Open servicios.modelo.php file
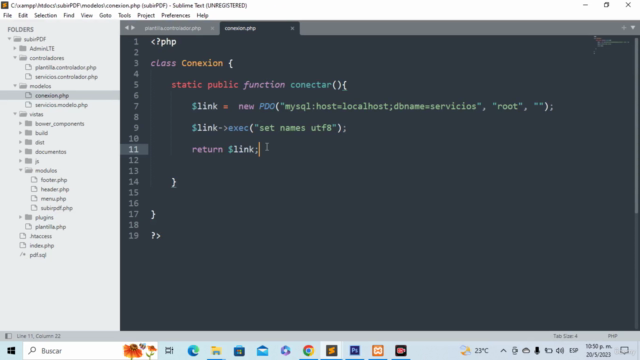 click(x=61, y=105)
